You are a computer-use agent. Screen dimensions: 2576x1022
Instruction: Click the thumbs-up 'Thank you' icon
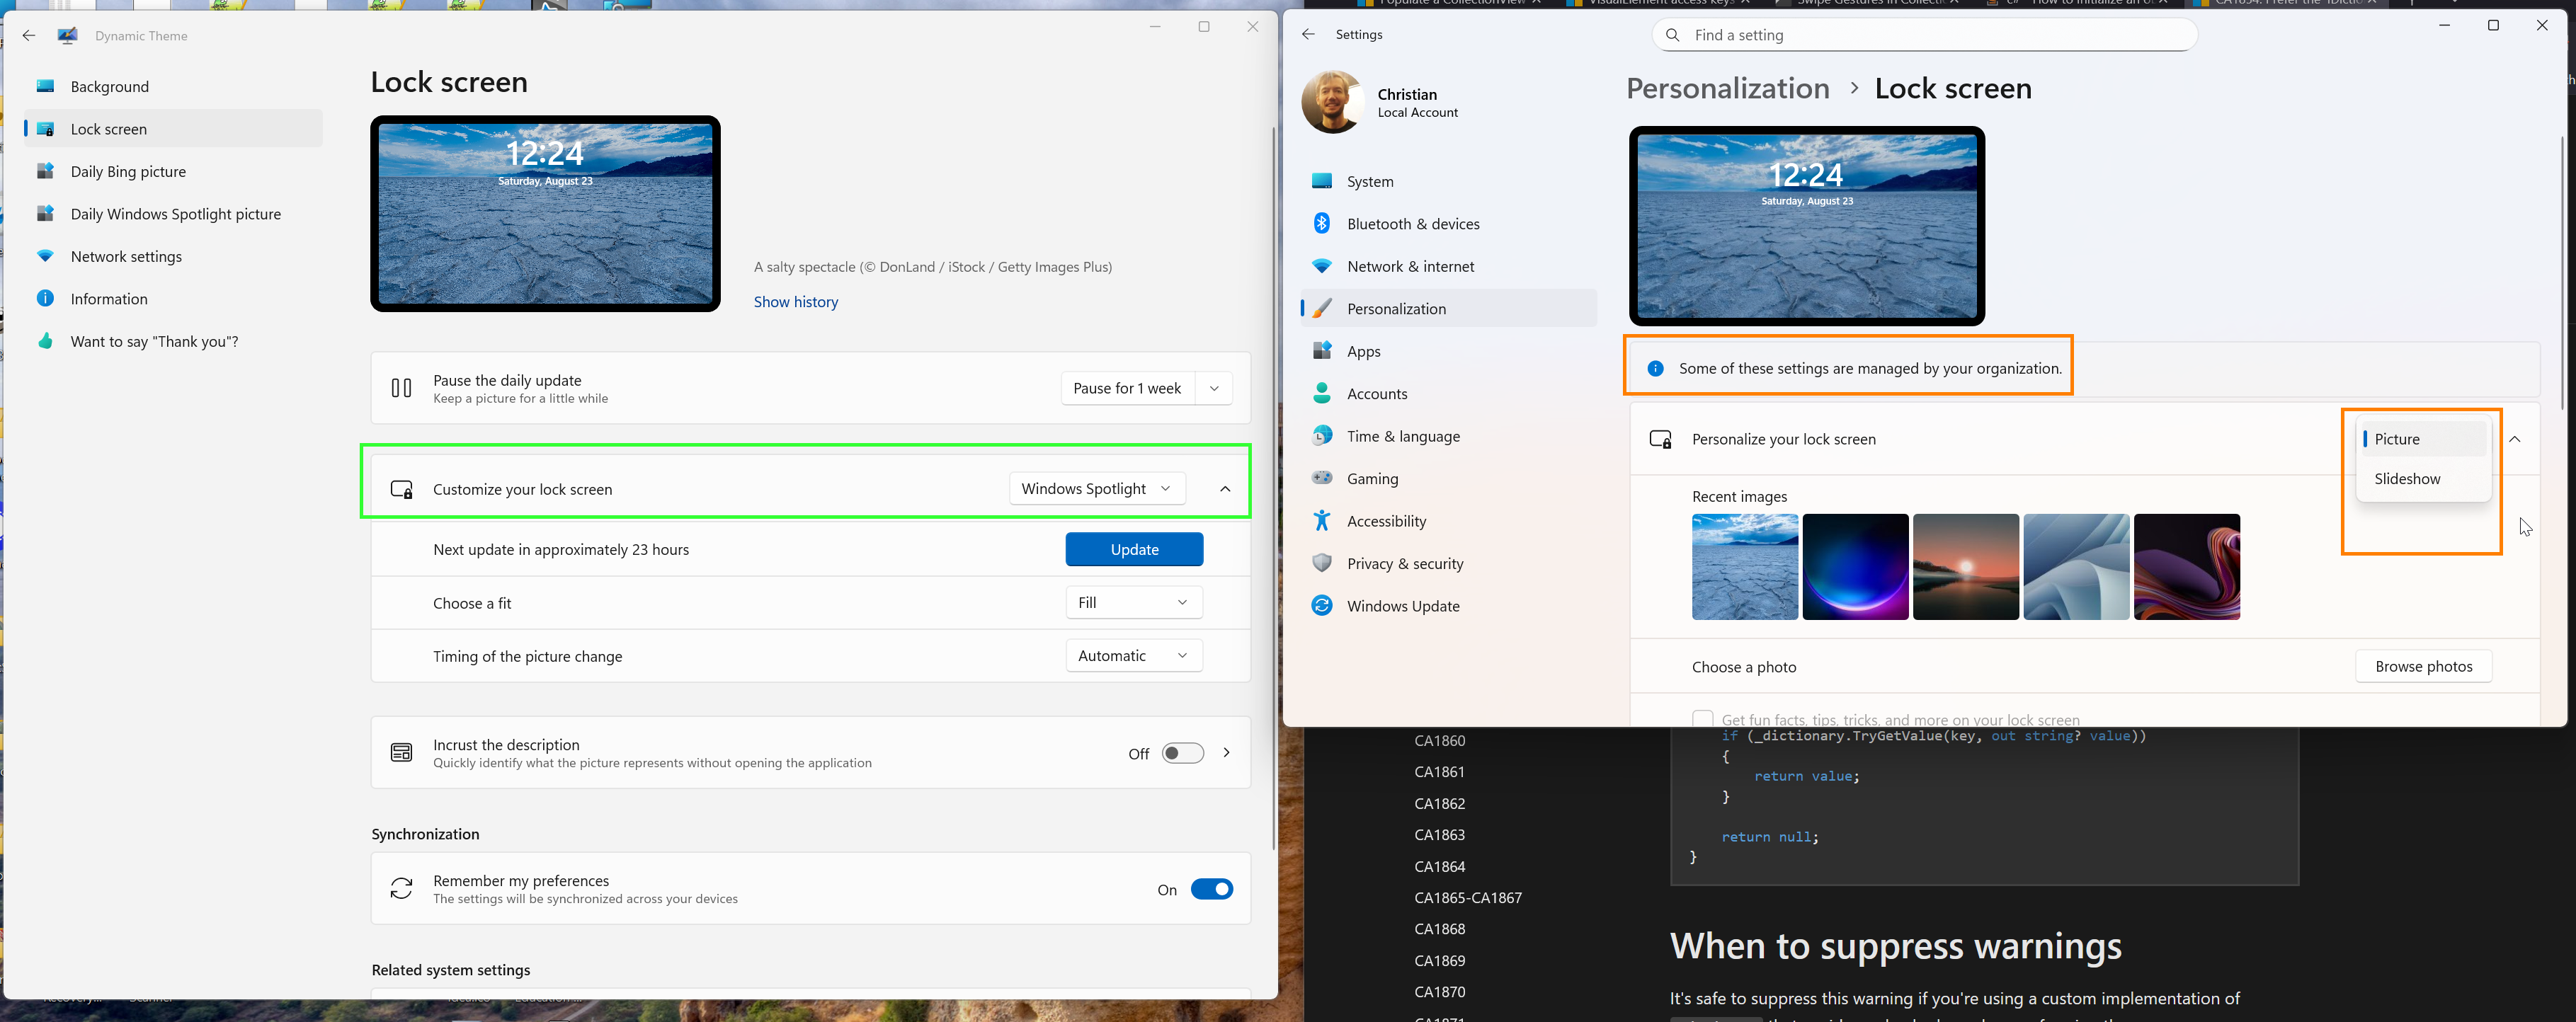[45, 342]
